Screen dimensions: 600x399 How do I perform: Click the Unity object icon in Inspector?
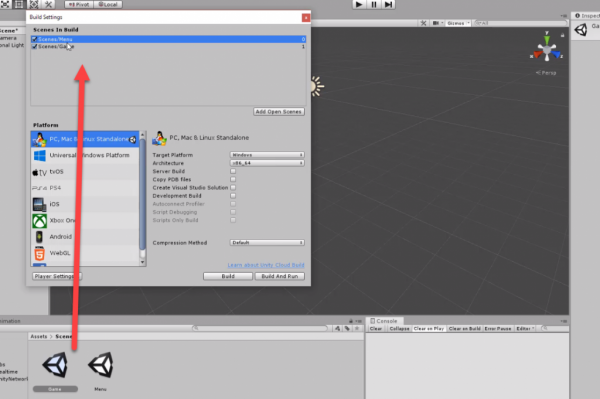(x=581, y=30)
